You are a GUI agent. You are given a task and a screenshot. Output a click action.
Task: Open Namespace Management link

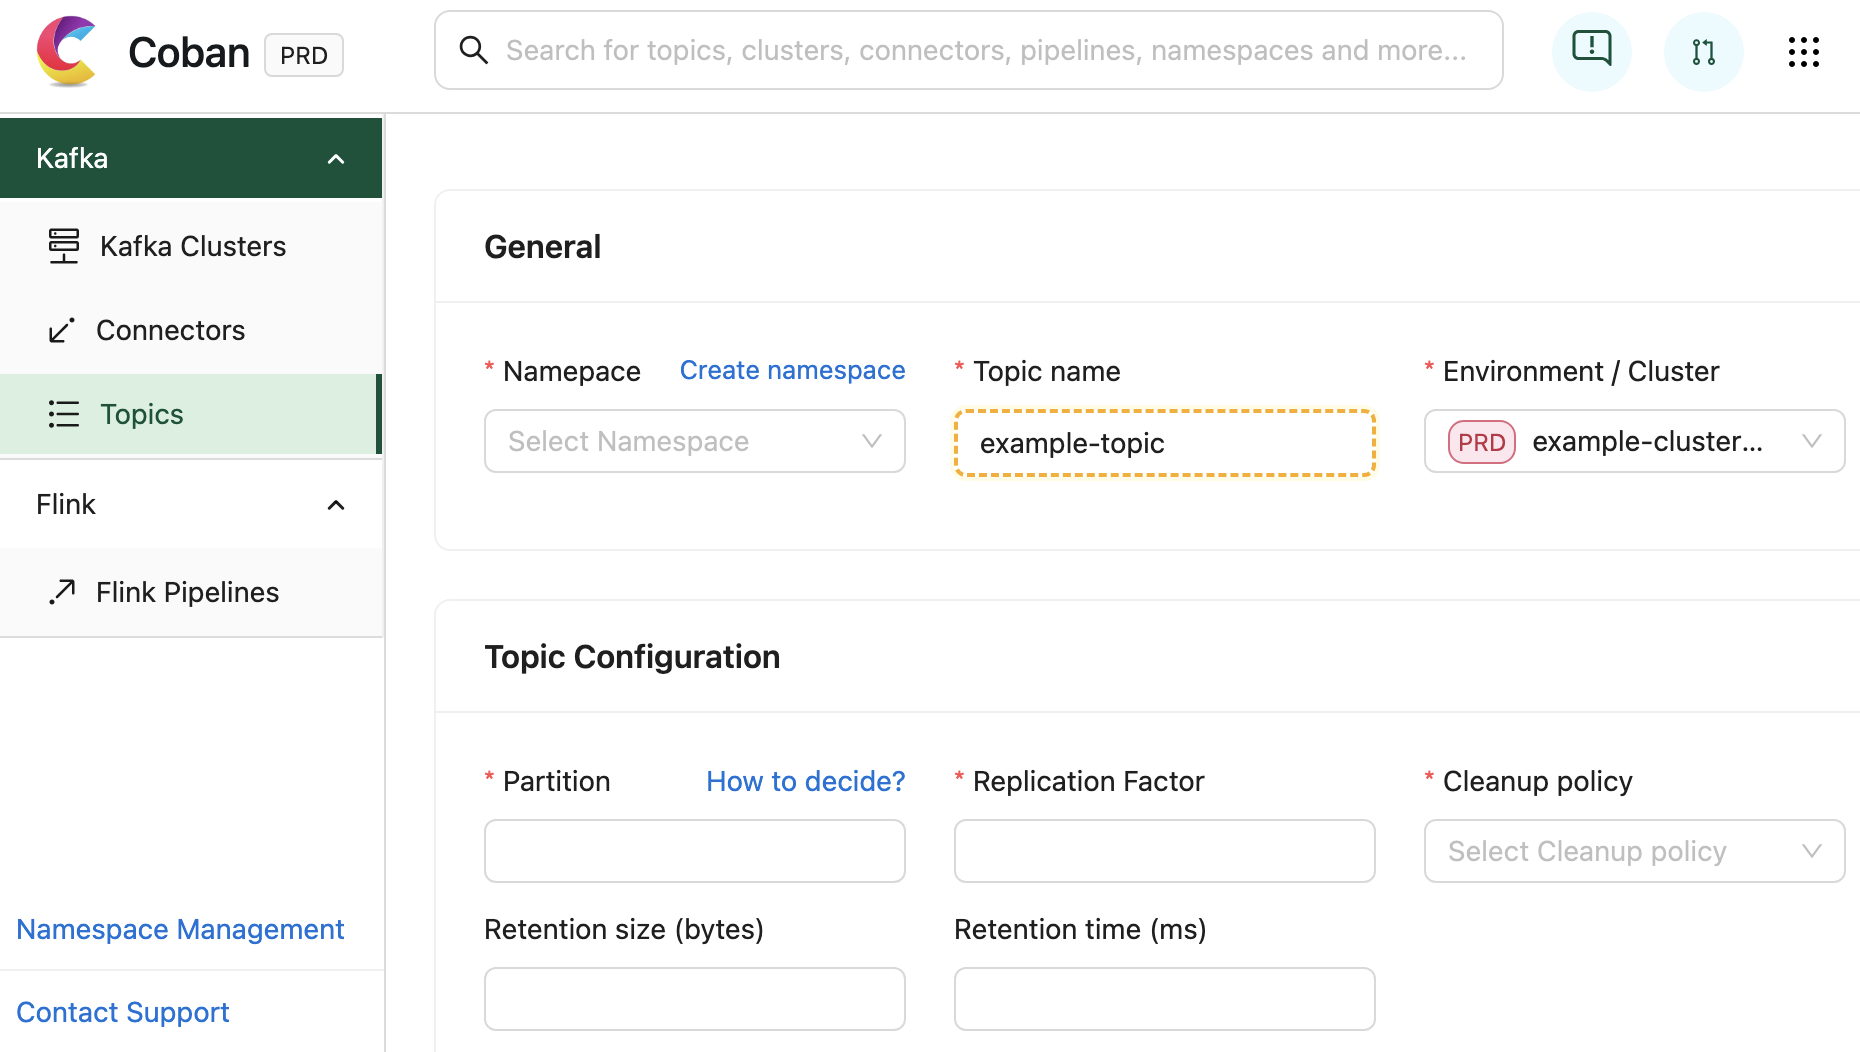[x=180, y=929]
